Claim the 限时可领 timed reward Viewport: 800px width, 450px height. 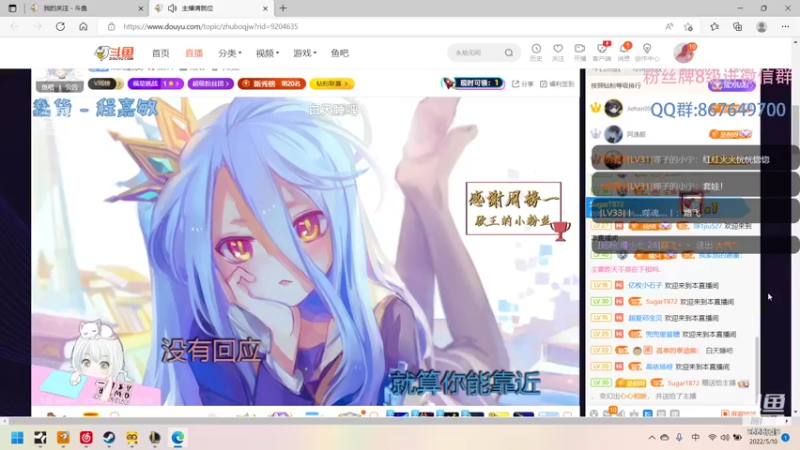click(473, 83)
